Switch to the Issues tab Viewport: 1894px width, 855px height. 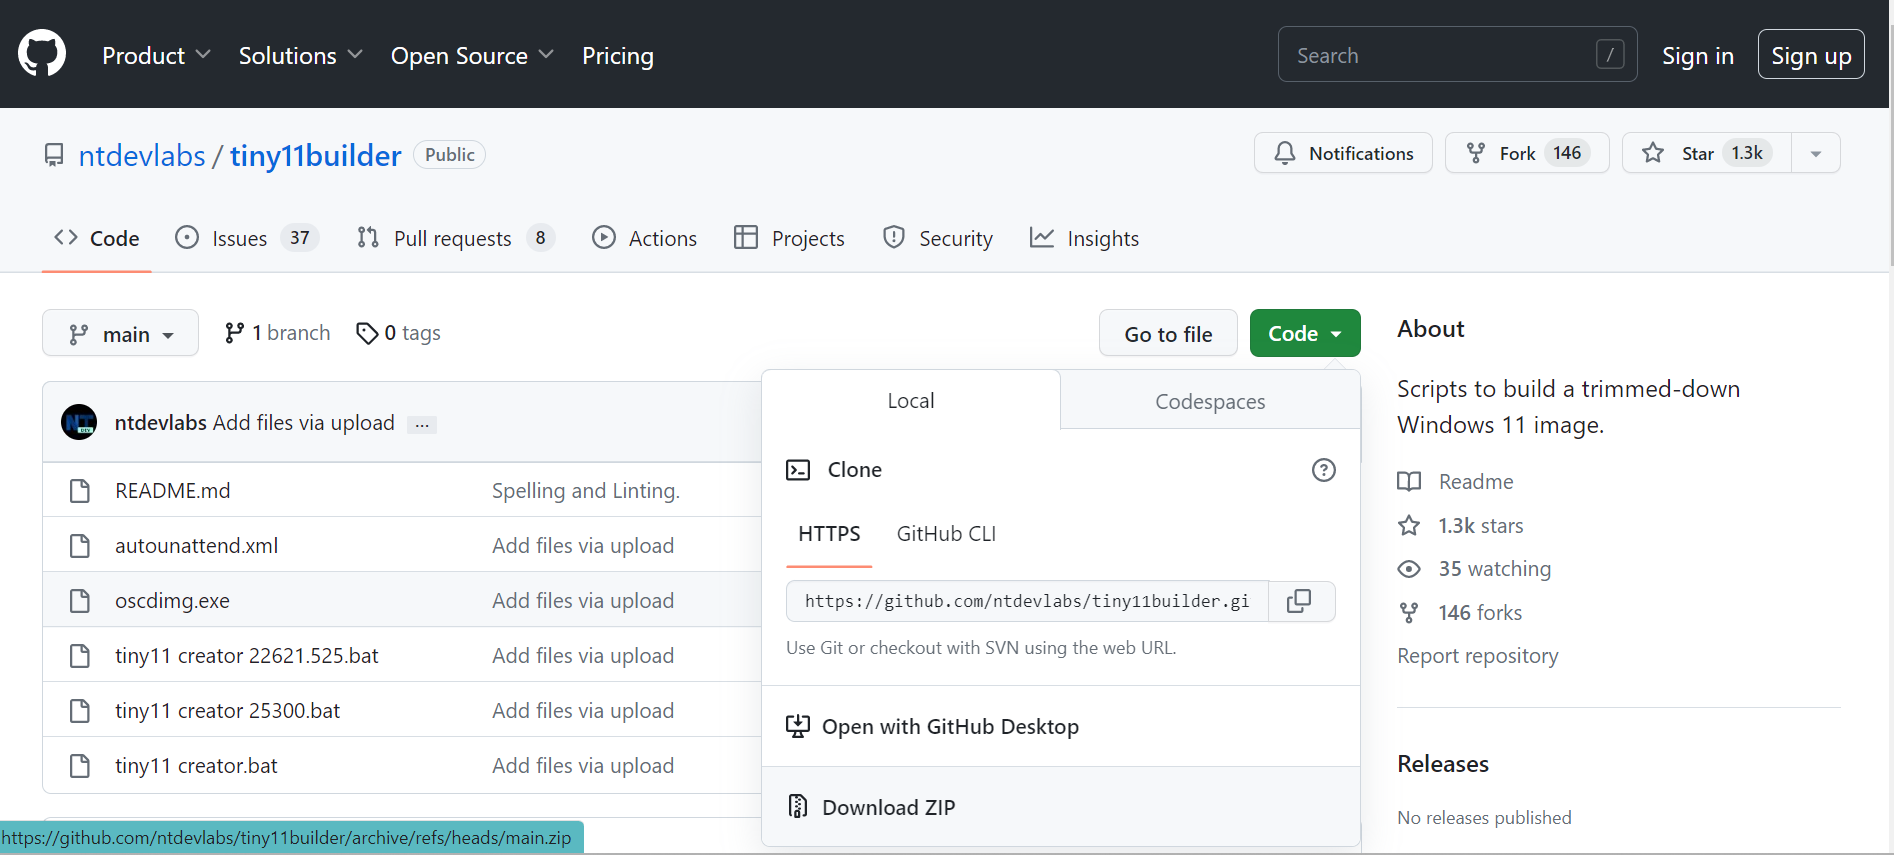[246, 238]
